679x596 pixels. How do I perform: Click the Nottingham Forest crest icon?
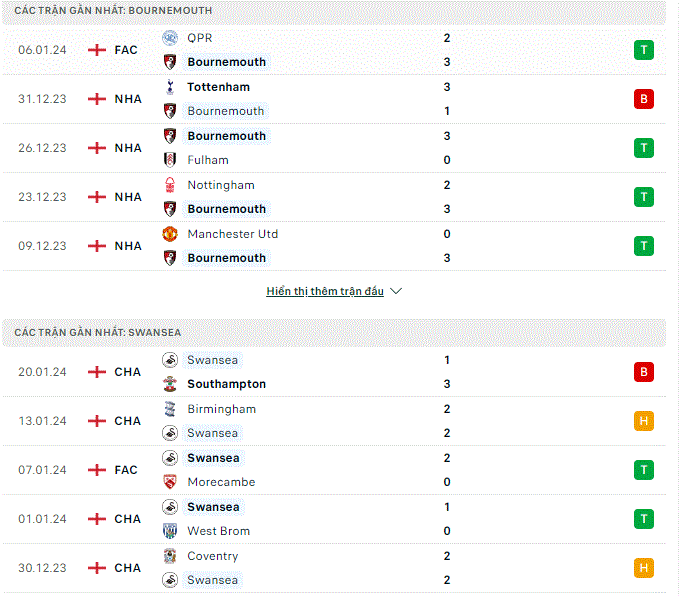[x=170, y=185]
